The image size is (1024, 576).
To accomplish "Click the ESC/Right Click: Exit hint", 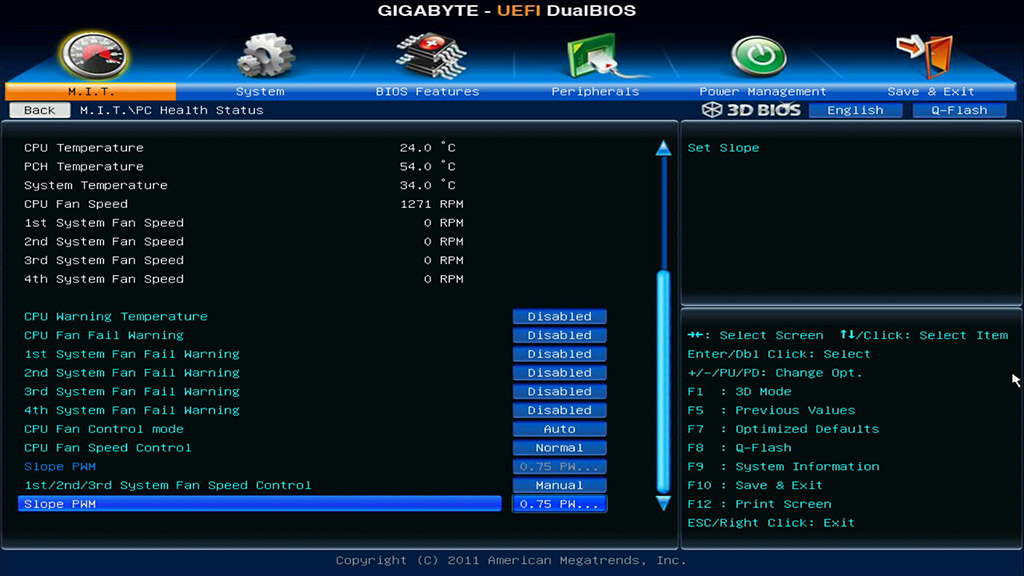I will click(x=771, y=523).
